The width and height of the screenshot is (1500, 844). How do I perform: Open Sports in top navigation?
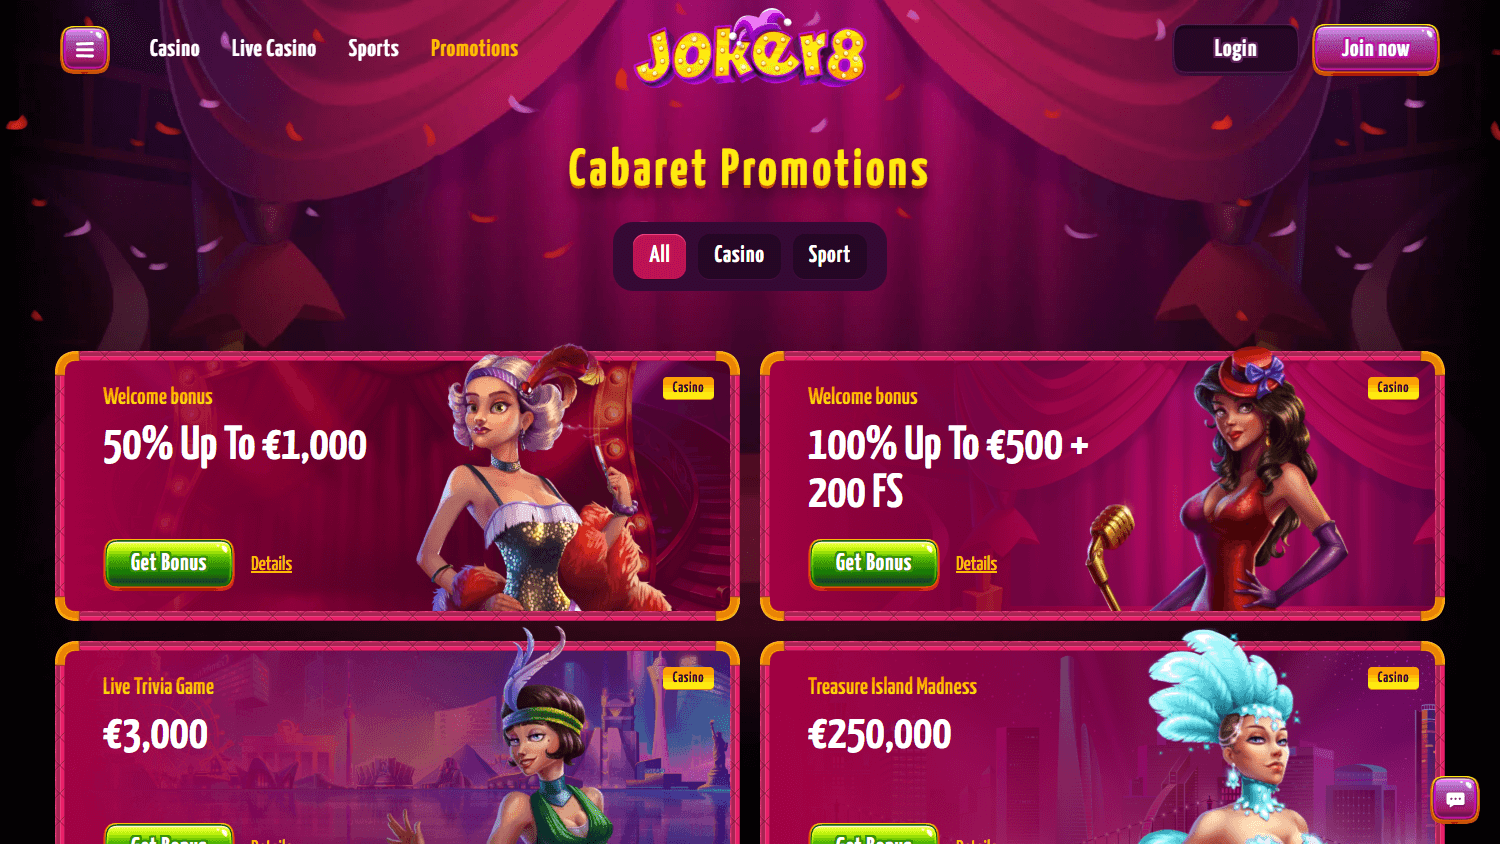pyautogui.click(x=373, y=49)
